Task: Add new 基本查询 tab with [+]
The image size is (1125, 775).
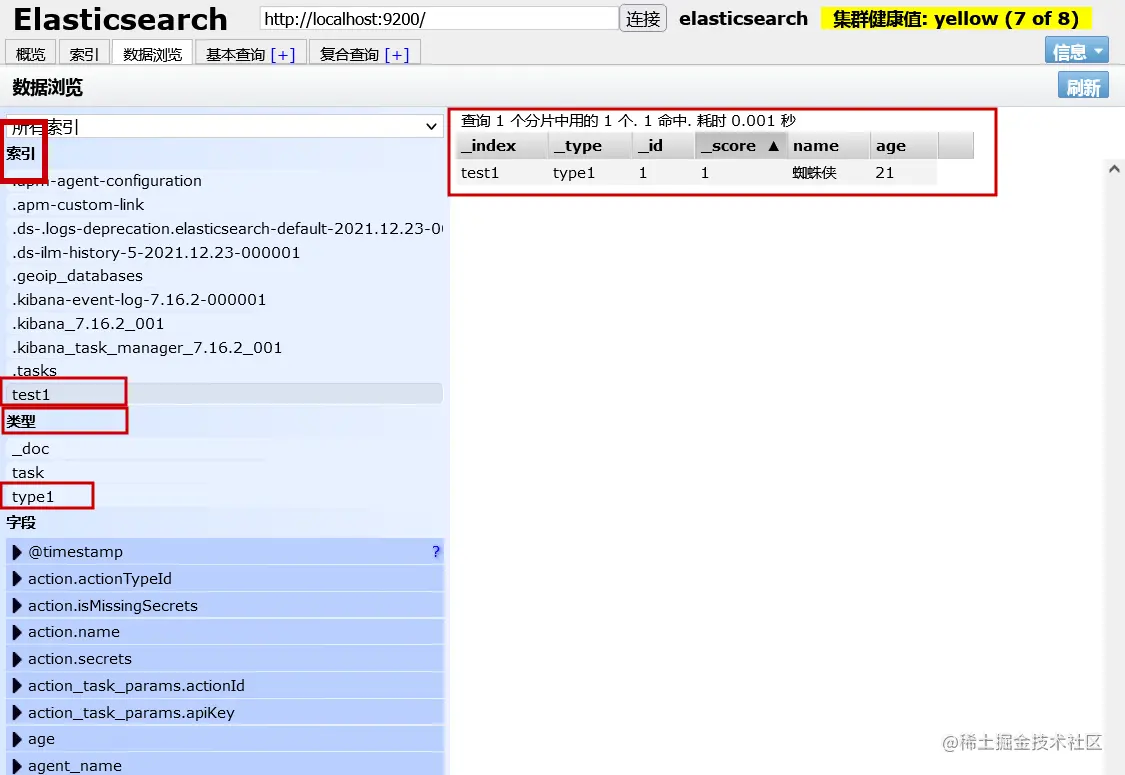Action: [283, 55]
